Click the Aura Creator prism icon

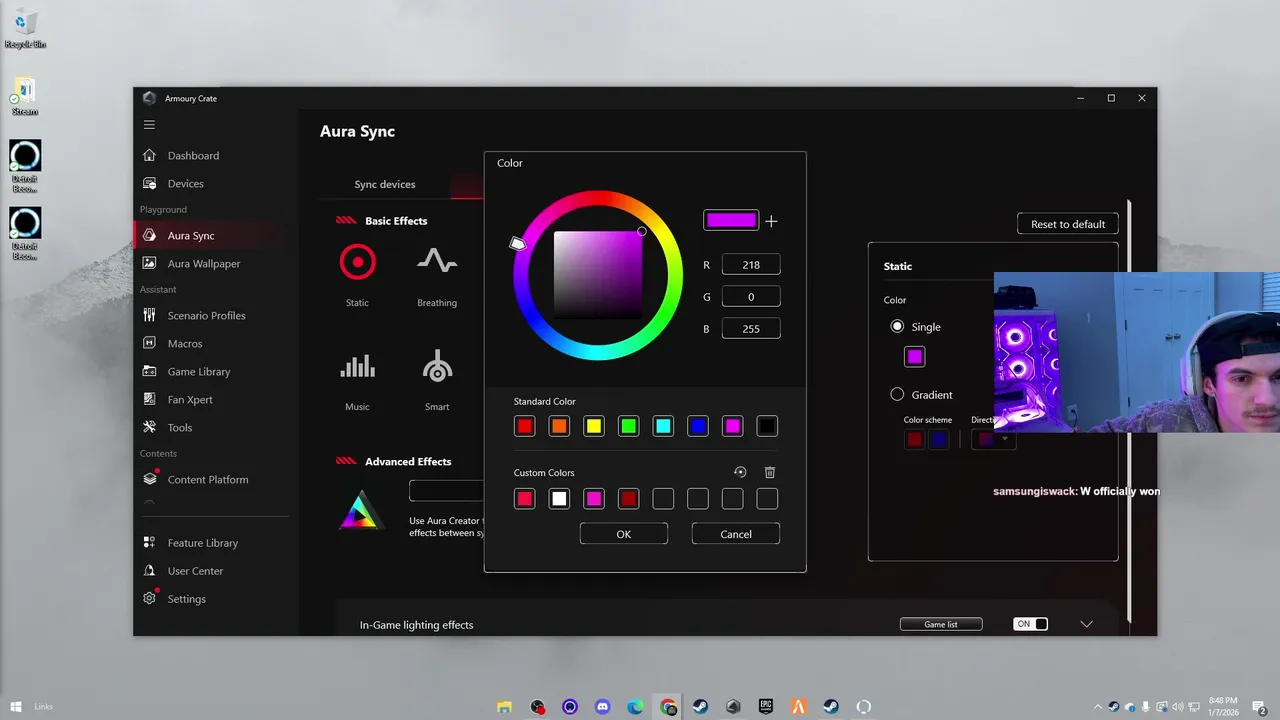coord(360,510)
